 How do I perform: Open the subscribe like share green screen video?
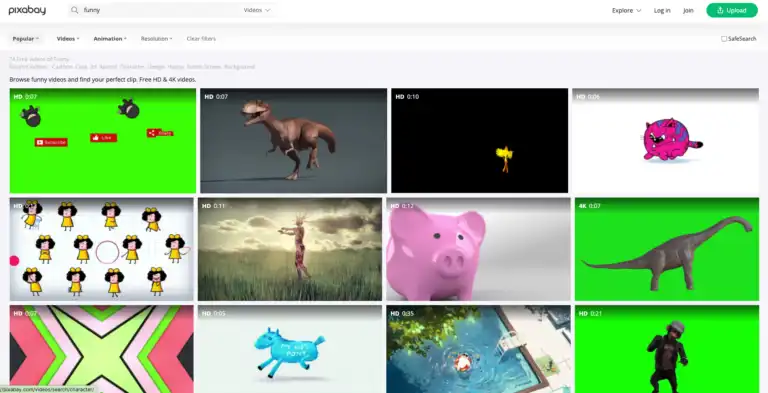(x=102, y=141)
